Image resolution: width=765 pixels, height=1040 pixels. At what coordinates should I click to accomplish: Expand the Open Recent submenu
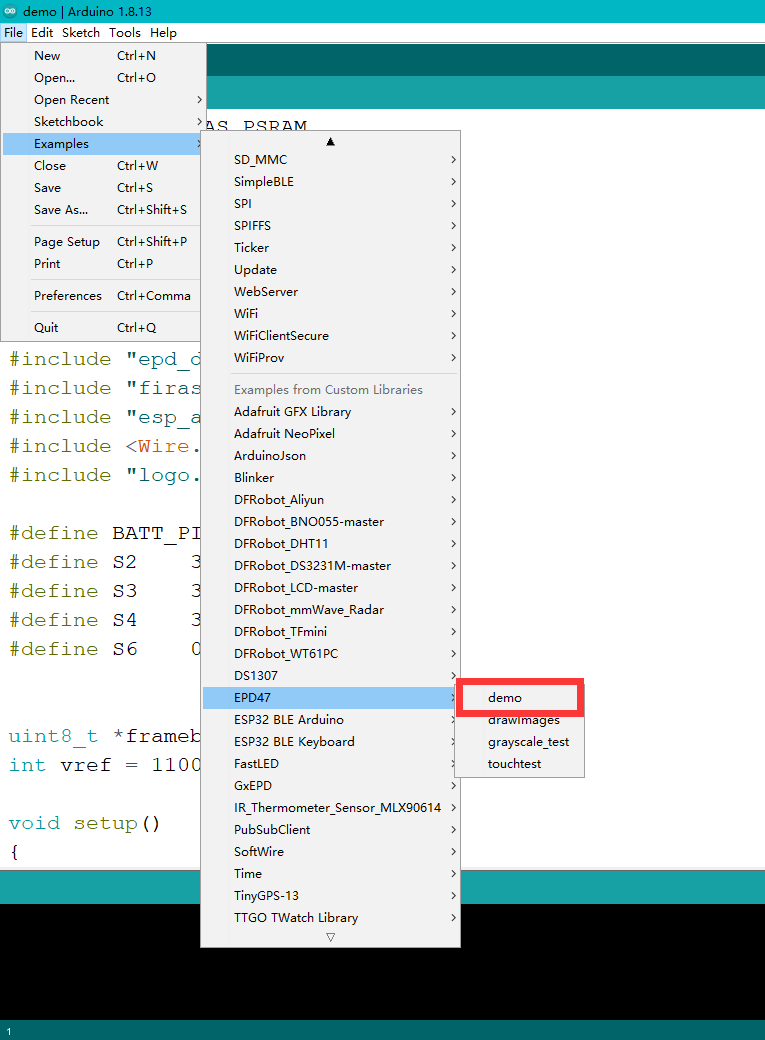(103, 99)
